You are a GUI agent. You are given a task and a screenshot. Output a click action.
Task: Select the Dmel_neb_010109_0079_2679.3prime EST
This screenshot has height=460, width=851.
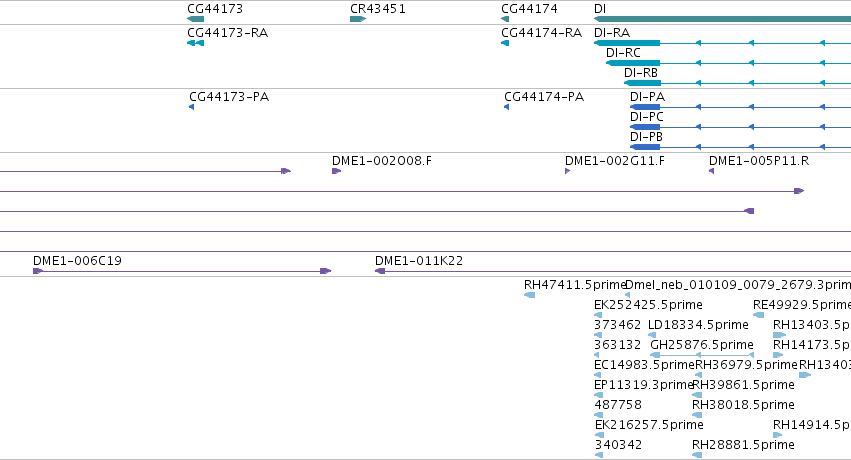click(627, 295)
